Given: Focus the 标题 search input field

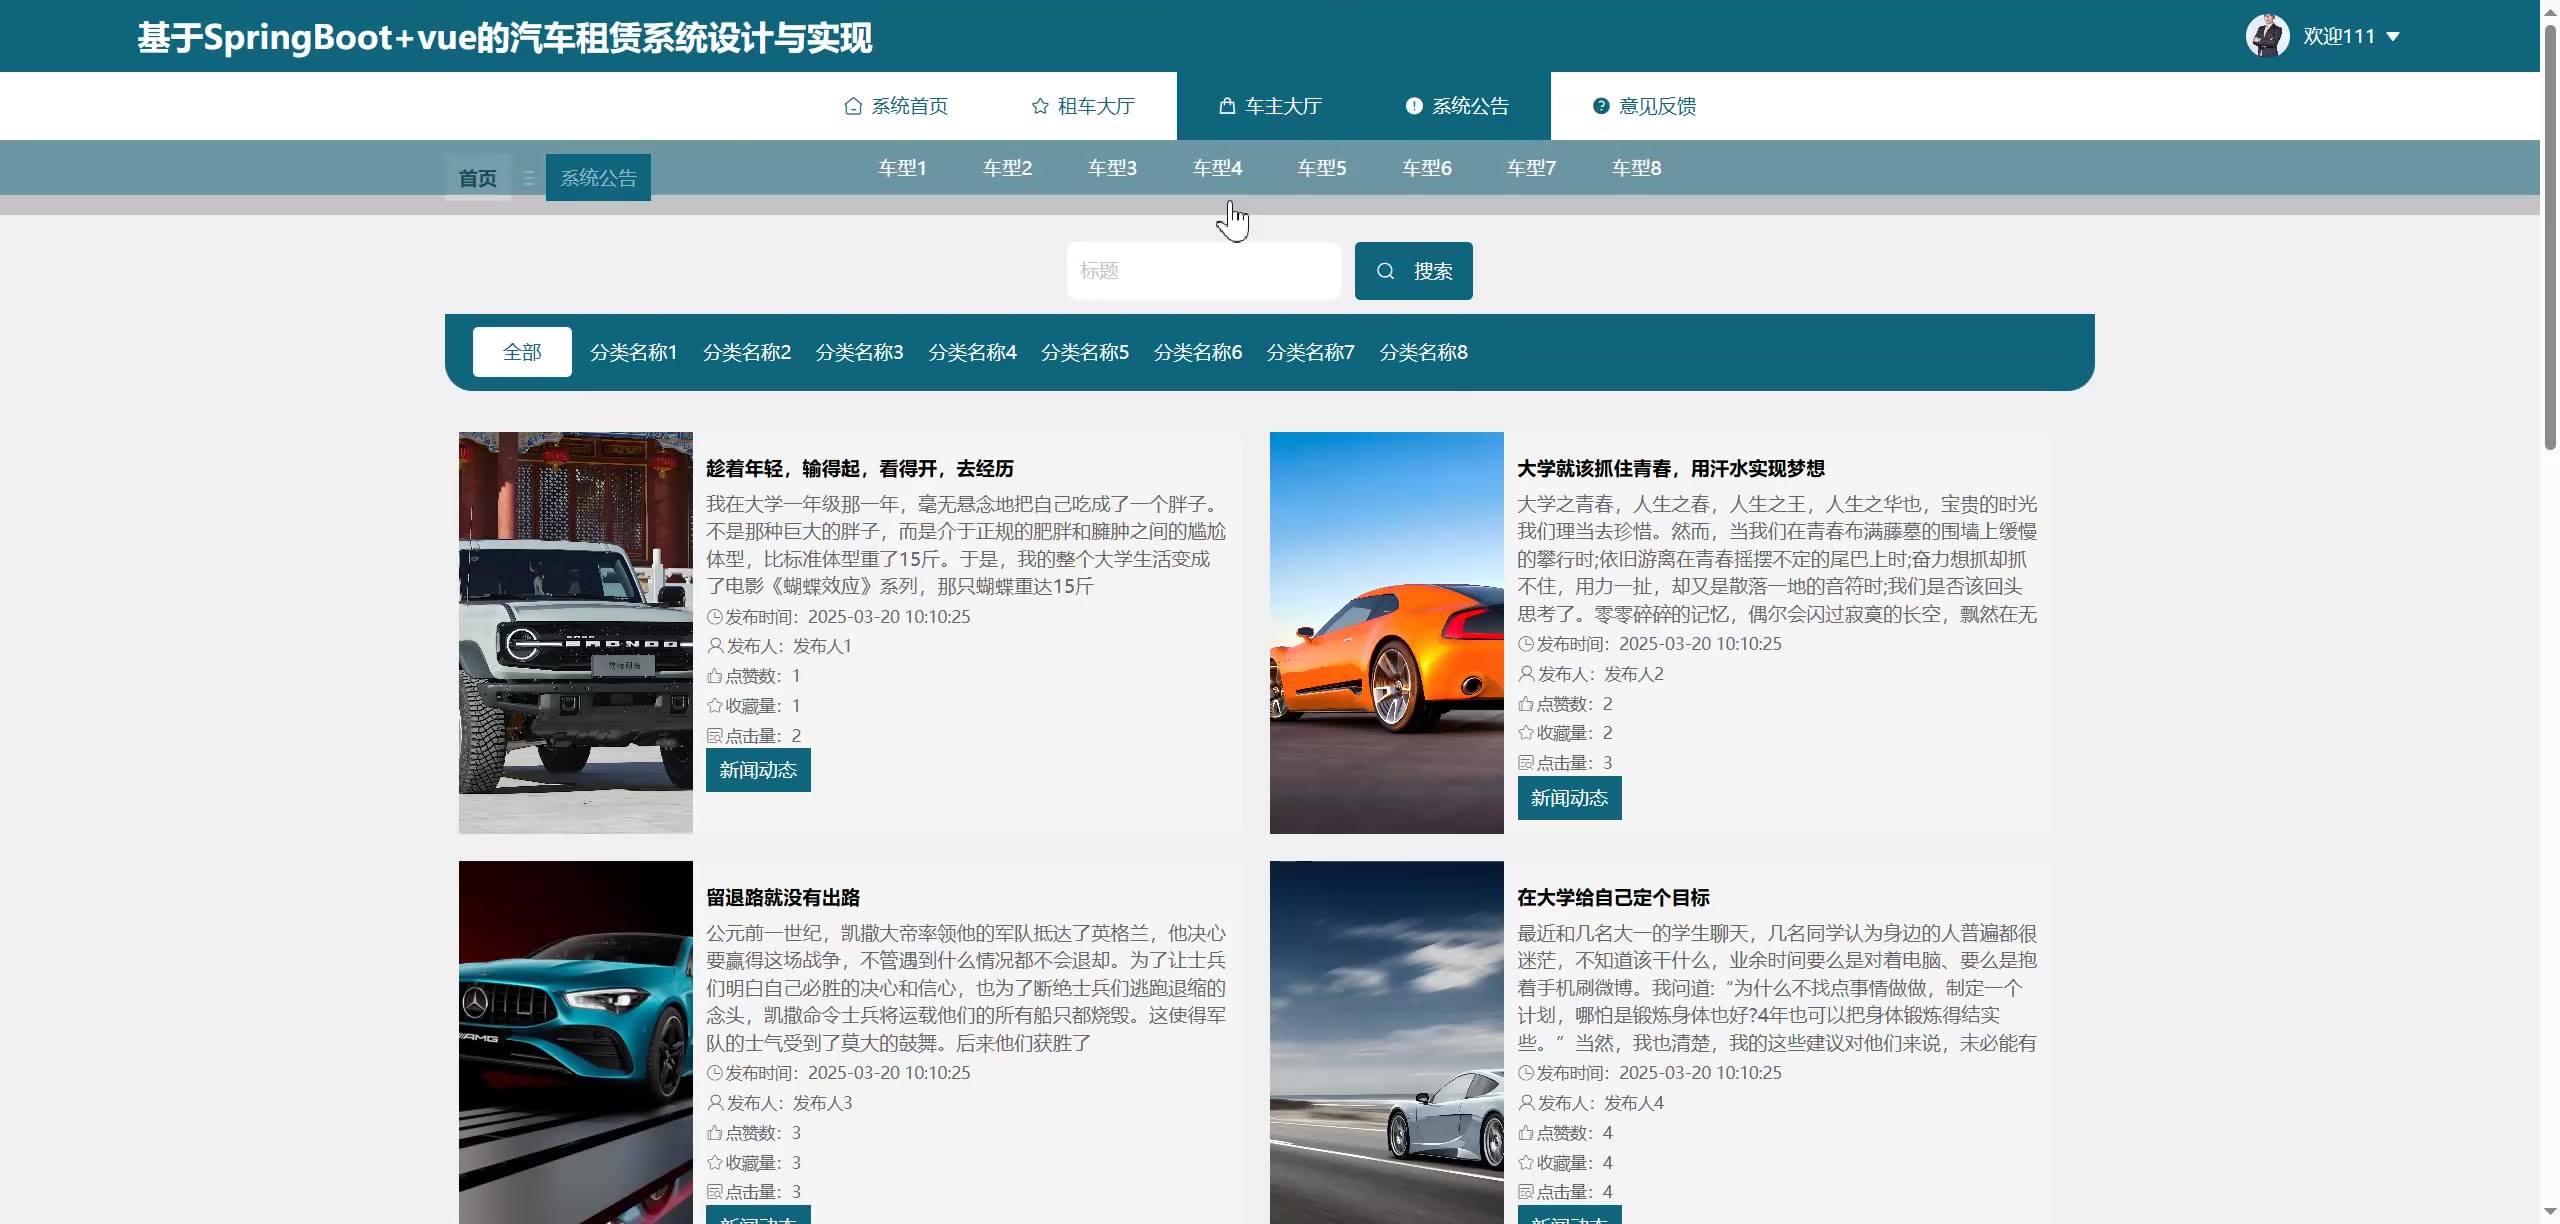Looking at the screenshot, I should click(x=1203, y=271).
